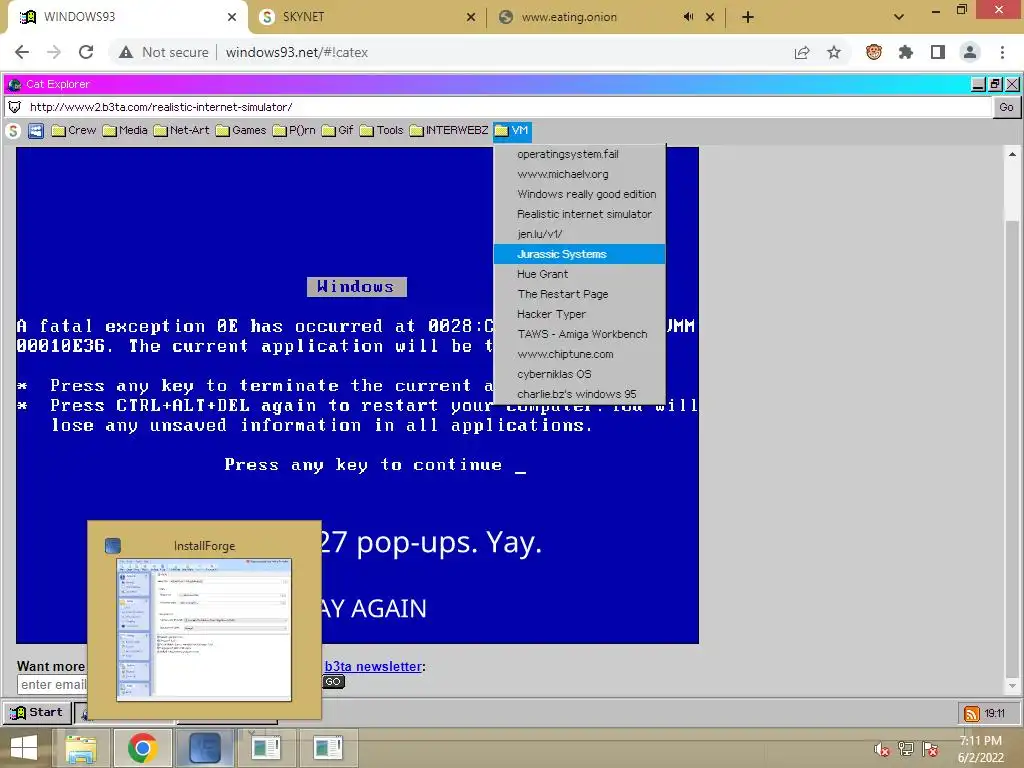Click the Cat Explorer Go button
The height and width of the screenshot is (768, 1024).
pos(1006,107)
